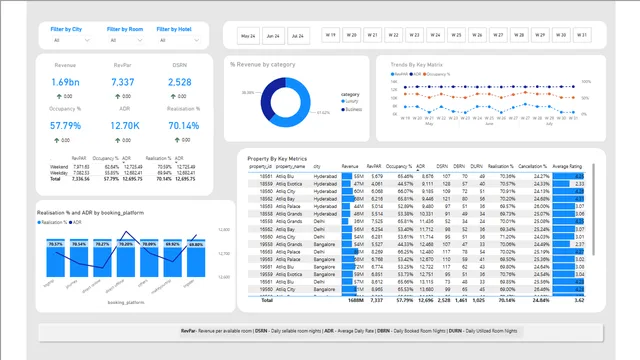This screenshot has height=360, width=640.
Task: Select week W 21 slicer button
Action: pos(372,35)
